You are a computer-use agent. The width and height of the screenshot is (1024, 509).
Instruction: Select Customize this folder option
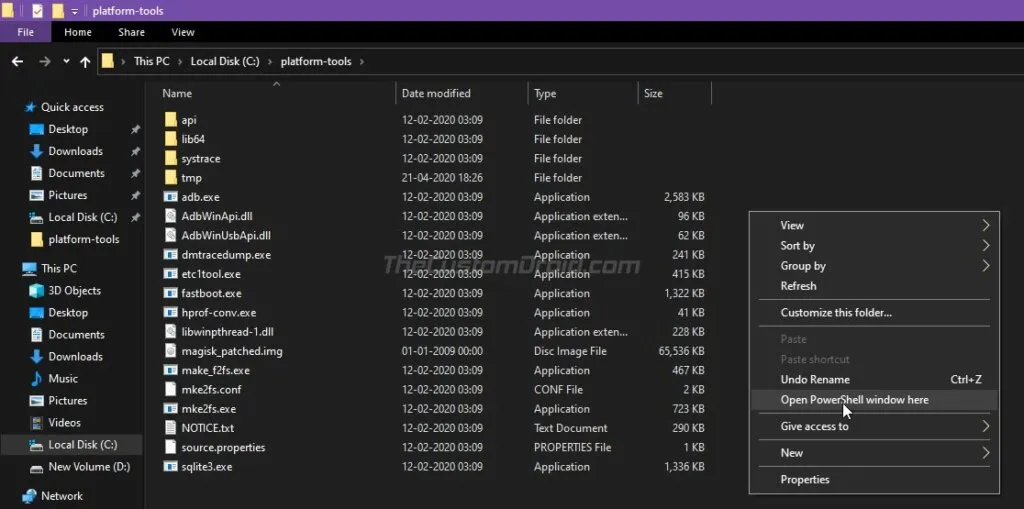pyautogui.click(x=836, y=313)
